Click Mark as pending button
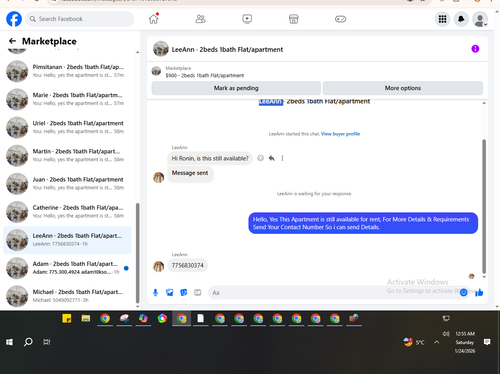Screen dimensions: 500x374 [236, 88]
